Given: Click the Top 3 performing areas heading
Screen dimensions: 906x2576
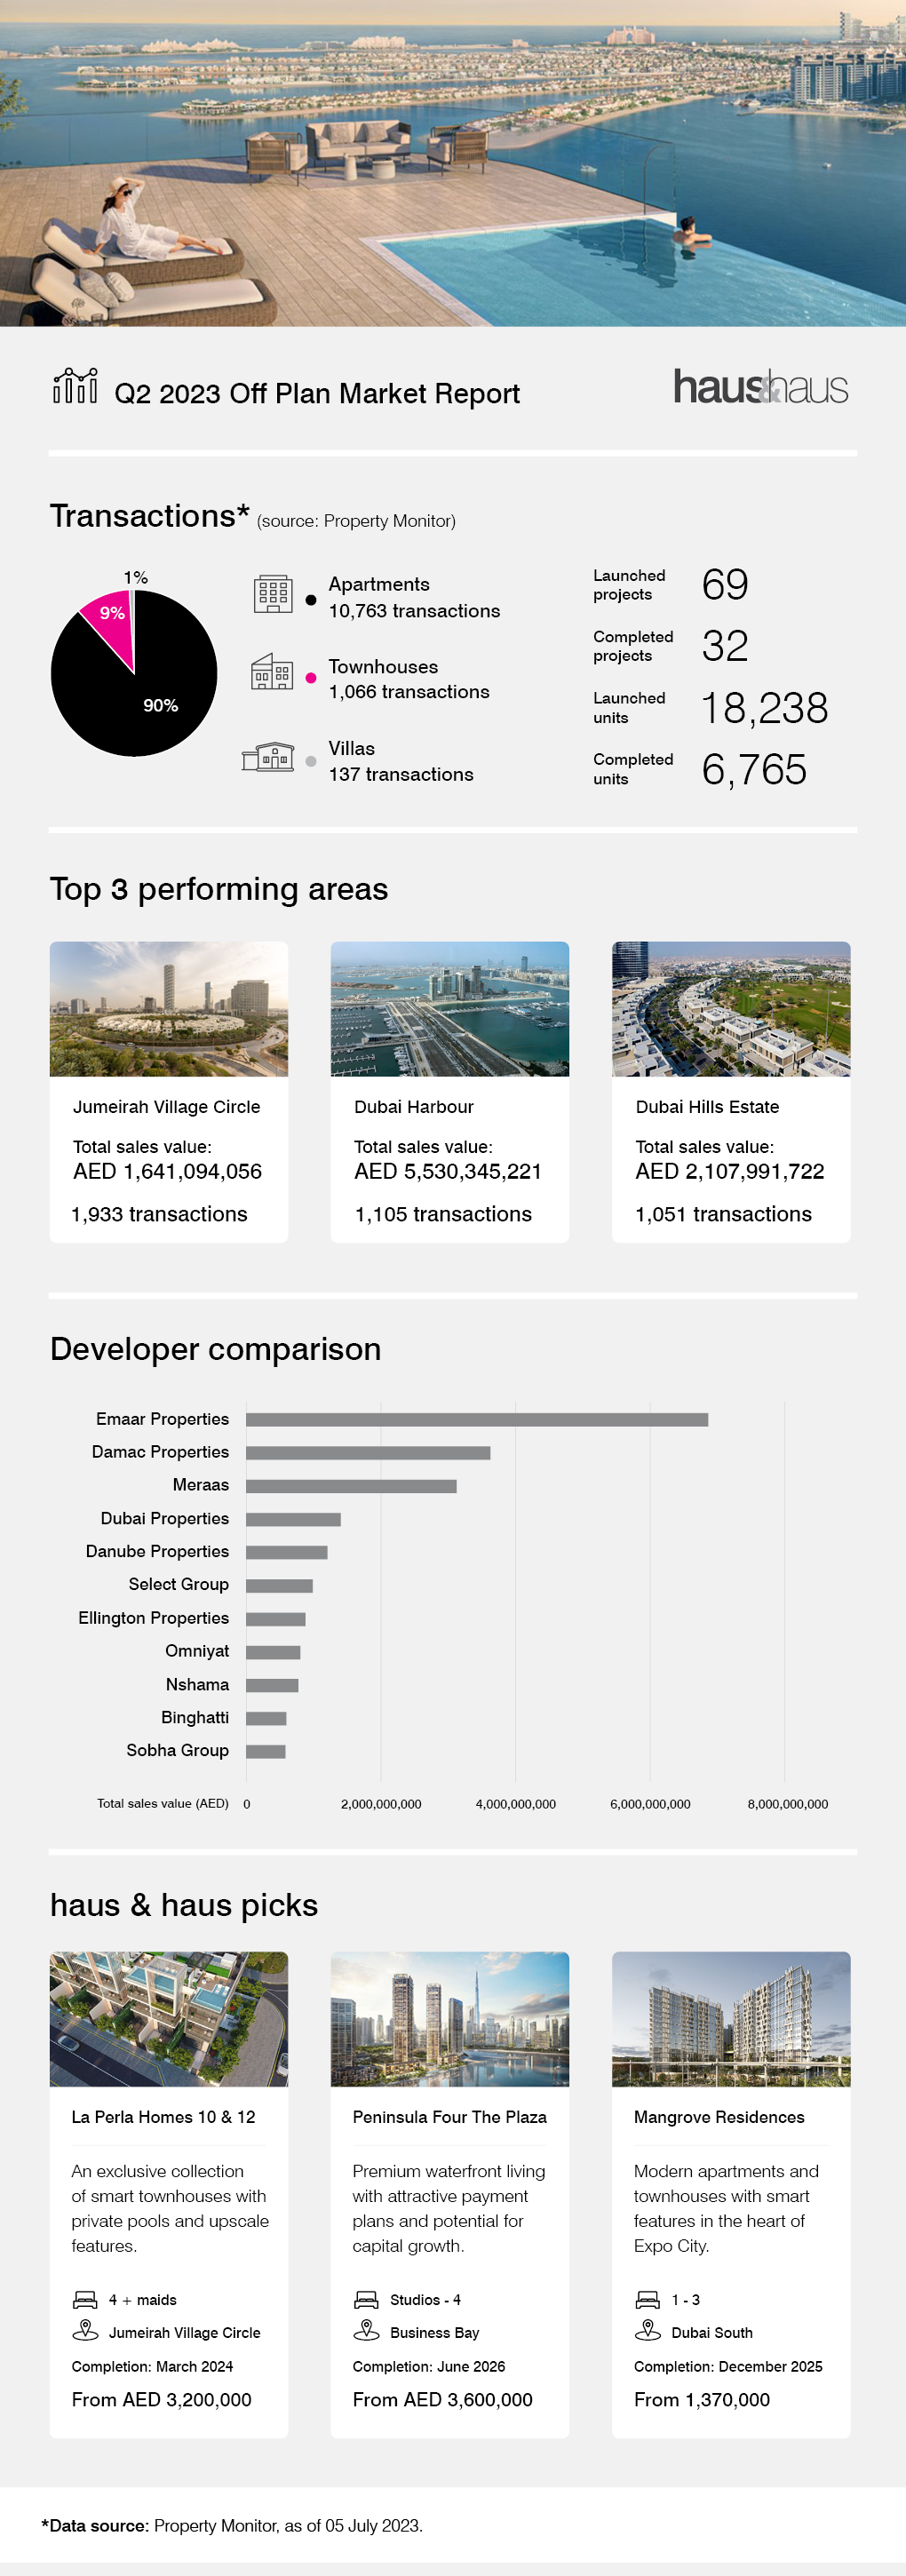Looking at the screenshot, I should 219,889.
